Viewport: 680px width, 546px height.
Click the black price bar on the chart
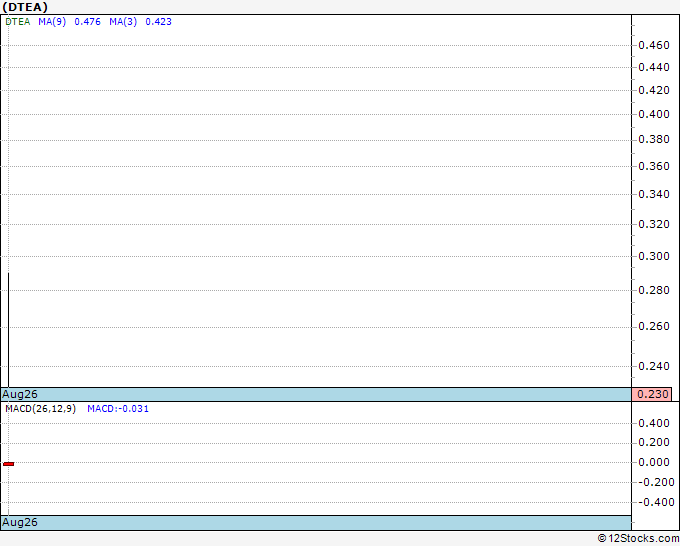(x=9, y=330)
